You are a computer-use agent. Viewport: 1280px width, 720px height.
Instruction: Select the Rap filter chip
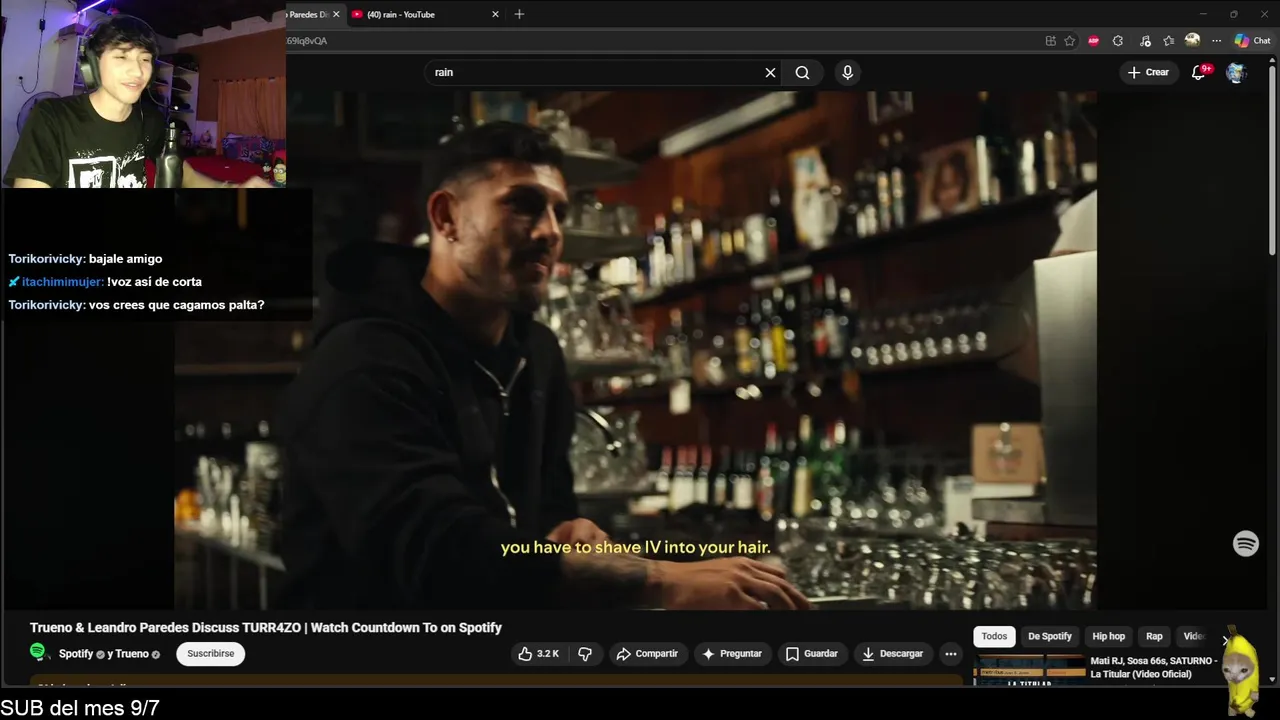1154,636
